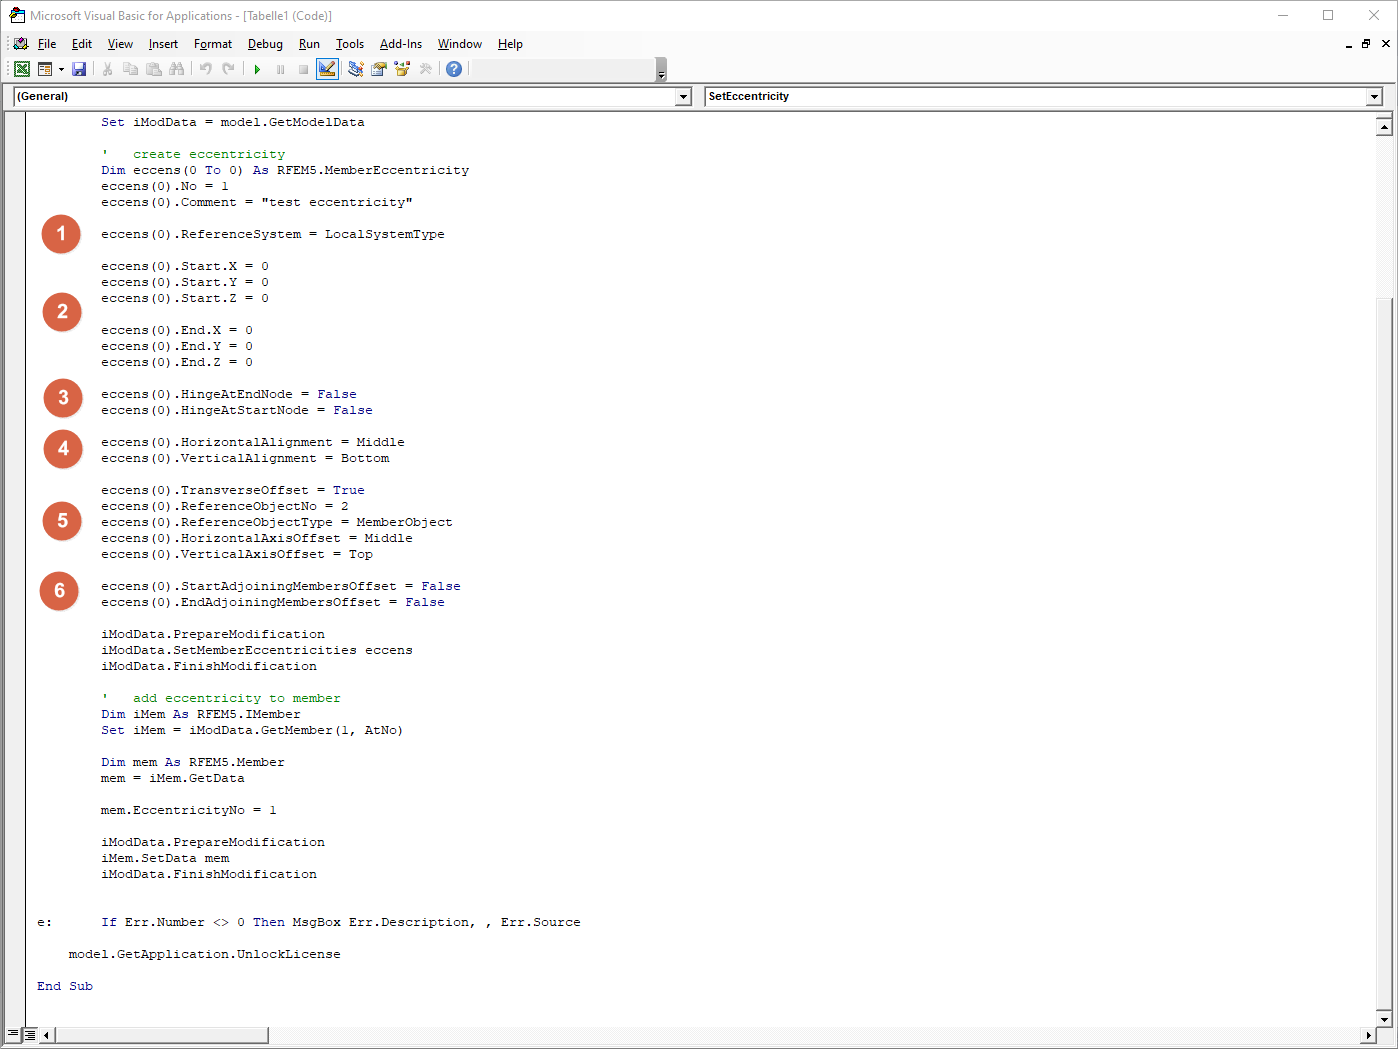Click the VBA application icon in title bar
Viewport: 1398px width, 1049px height.
[x=17, y=15]
